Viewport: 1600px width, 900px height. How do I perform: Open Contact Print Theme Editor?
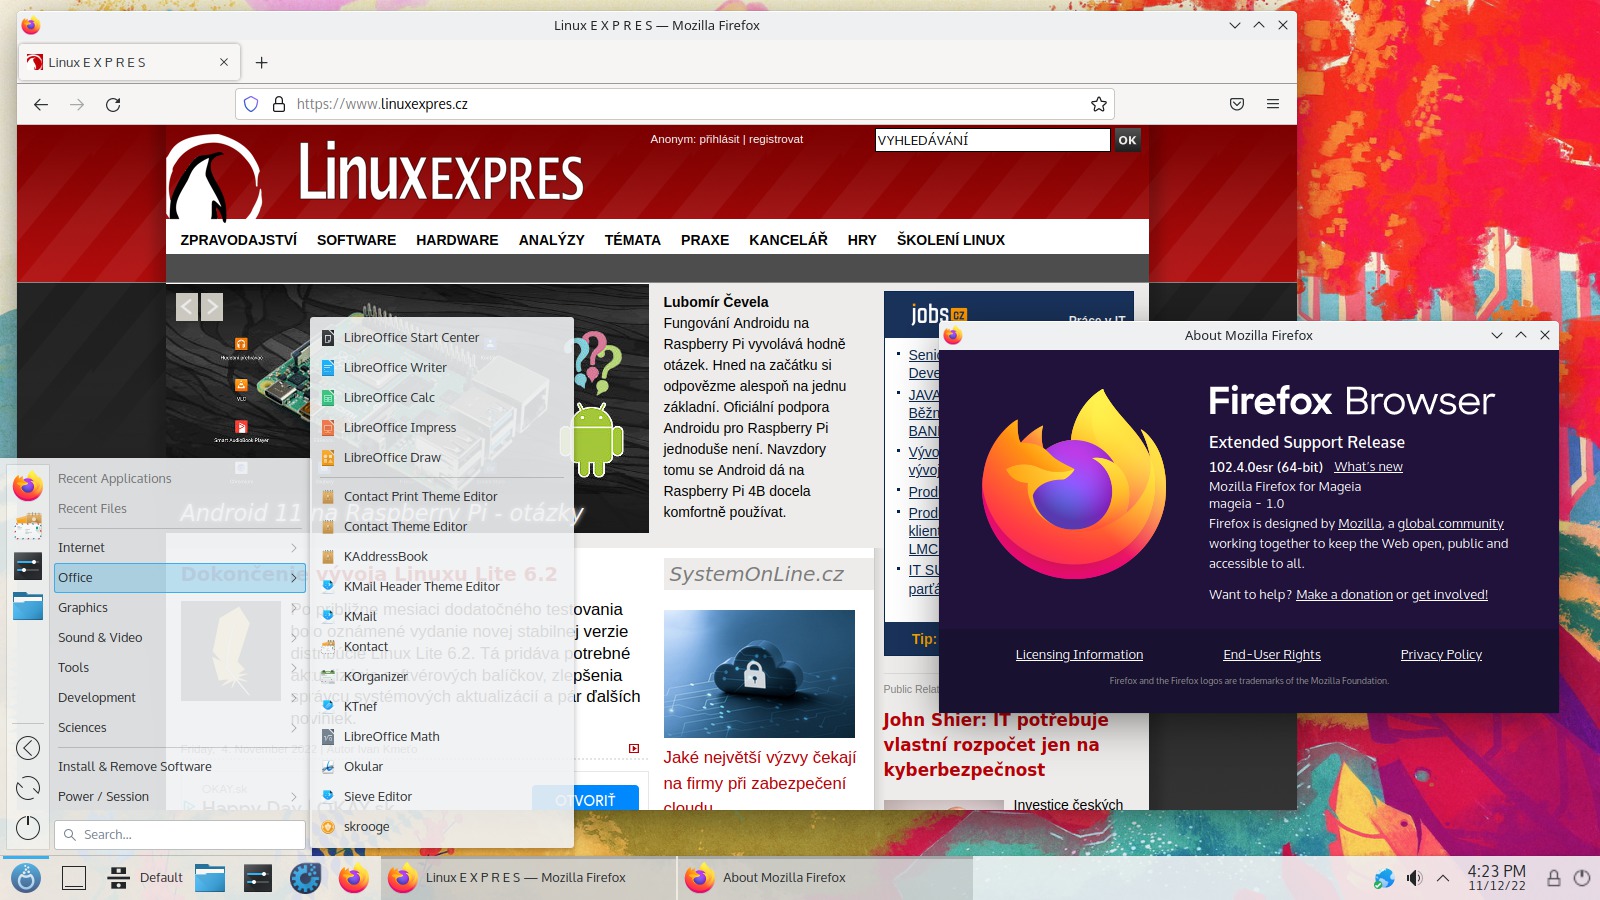pyautogui.click(x=441, y=497)
